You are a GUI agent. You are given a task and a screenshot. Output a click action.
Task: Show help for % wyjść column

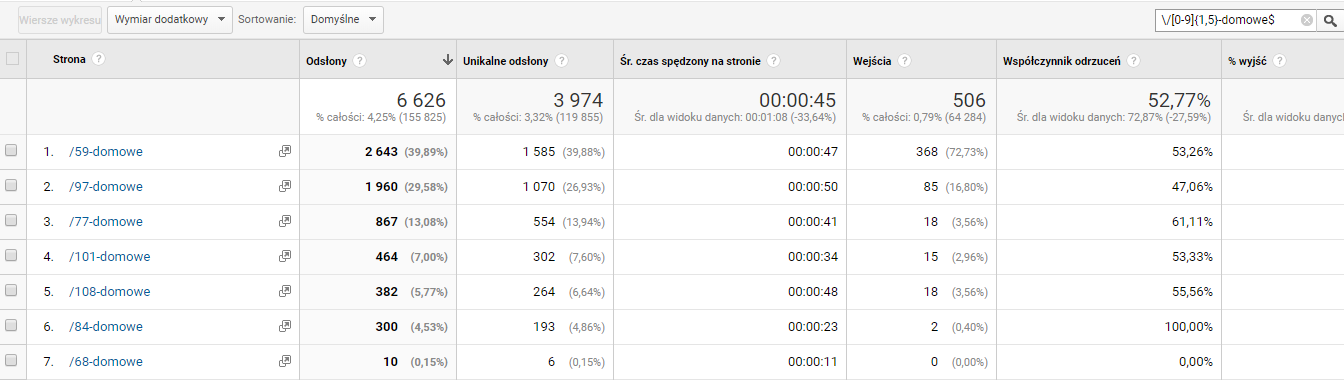pos(1279,61)
